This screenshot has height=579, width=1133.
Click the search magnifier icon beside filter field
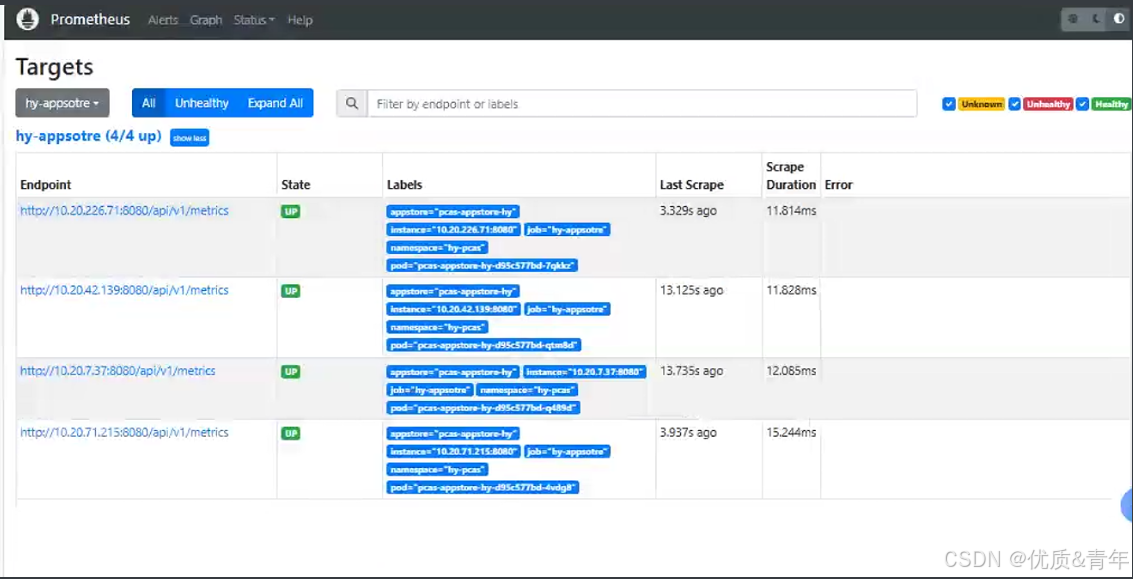[x=352, y=103]
